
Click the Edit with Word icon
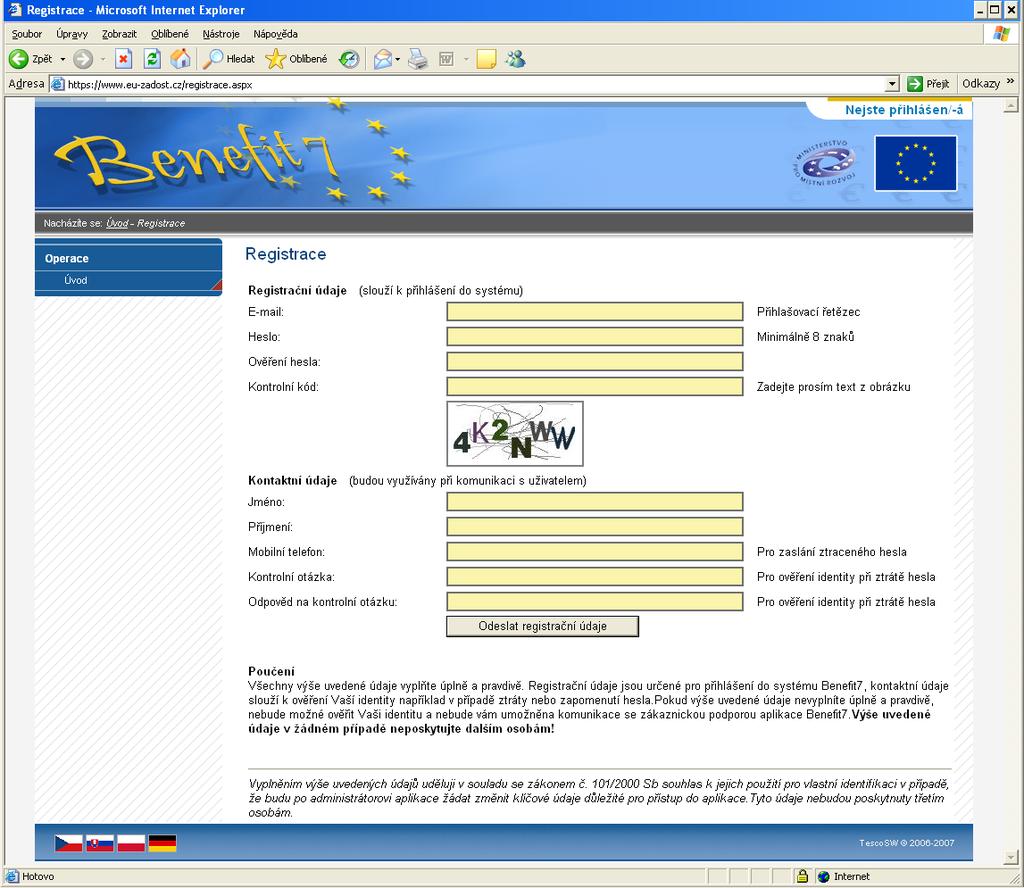tap(447, 59)
